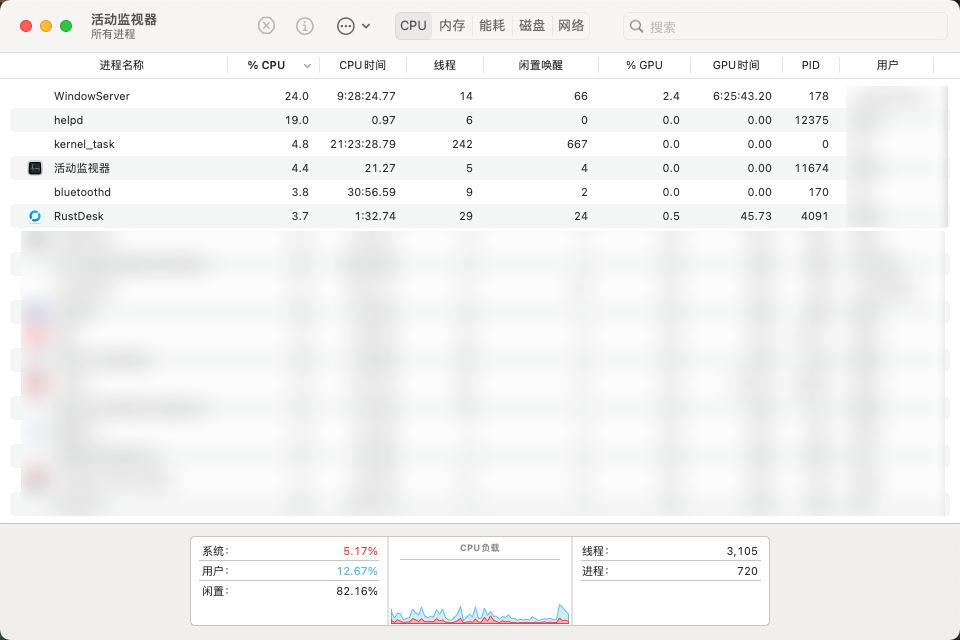Open the process info (ⓘ) toolbar icon
Image resolution: width=960 pixels, height=640 pixels.
pos(304,25)
